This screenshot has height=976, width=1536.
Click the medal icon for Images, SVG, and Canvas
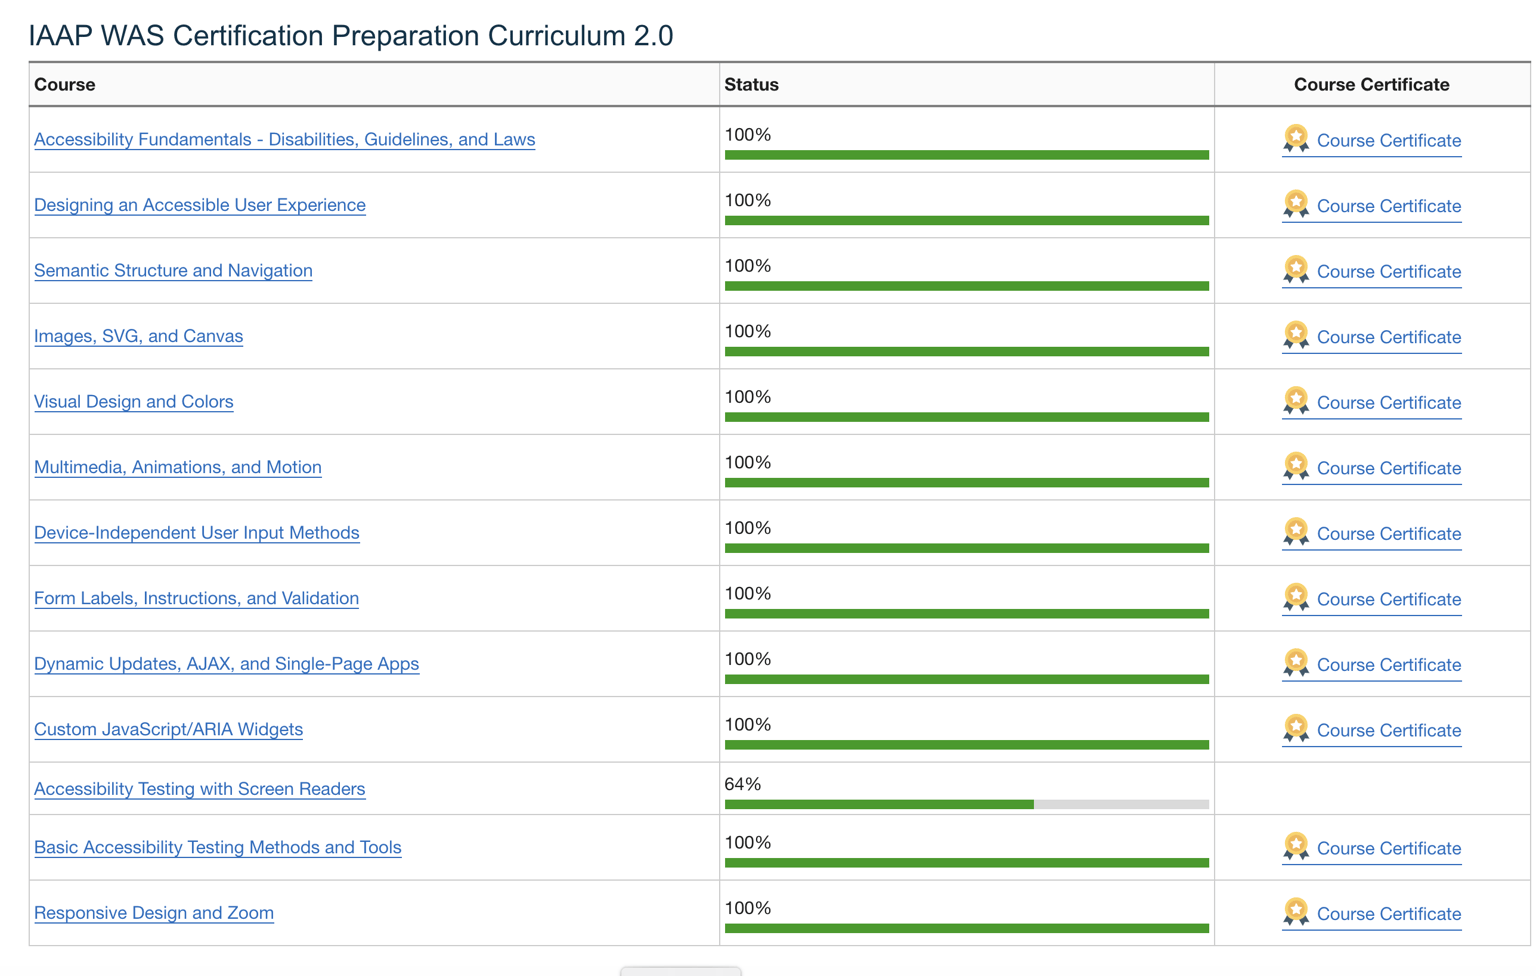[x=1296, y=336]
